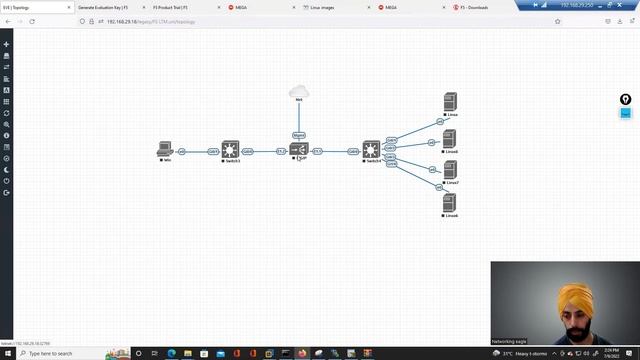Image resolution: width=640 pixels, height=360 pixels.
Task: Click the browser Back arrow
Action: [8, 21]
